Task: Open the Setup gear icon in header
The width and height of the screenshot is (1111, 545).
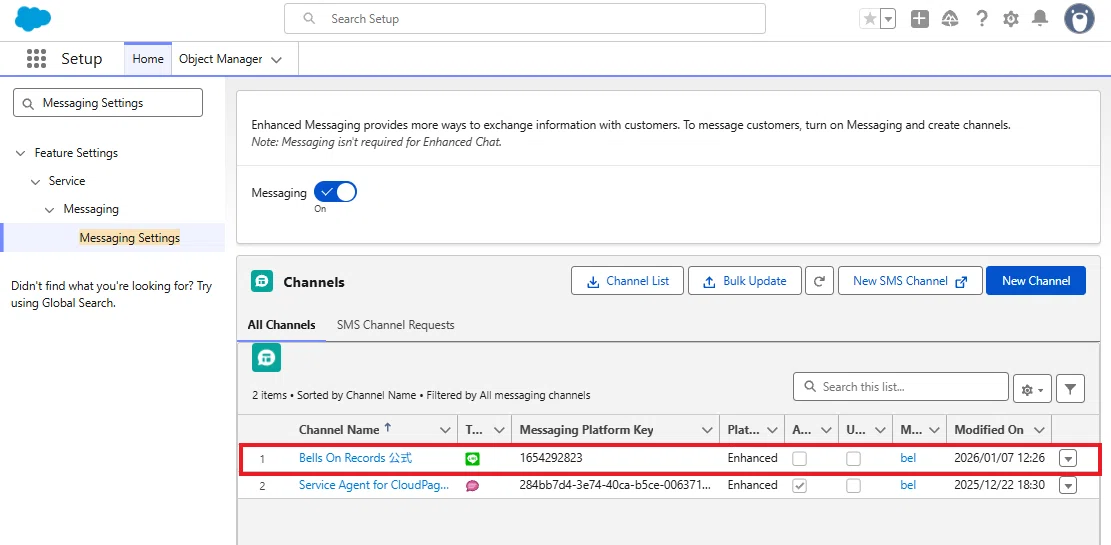Action: tap(1011, 19)
